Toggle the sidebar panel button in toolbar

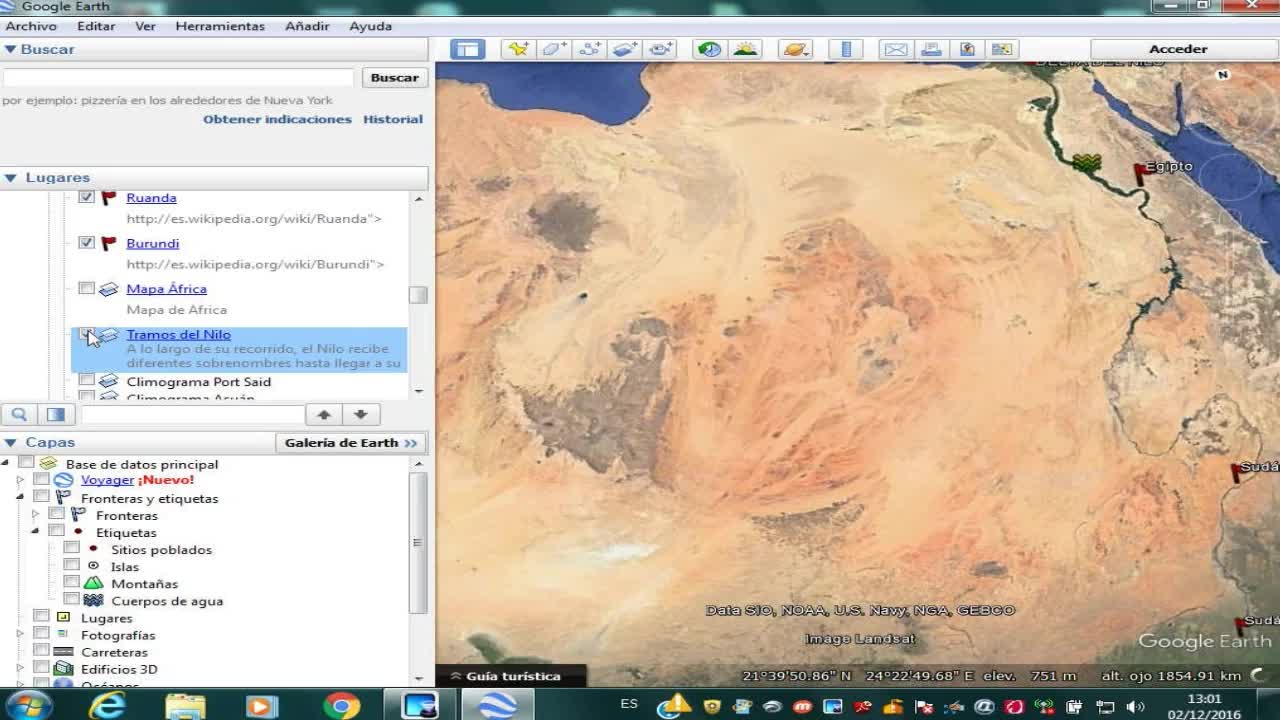467,49
